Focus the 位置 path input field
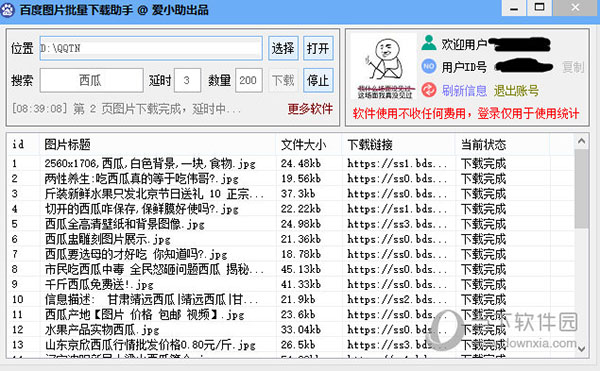The width and height of the screenshot is (600, 371). 151,48
